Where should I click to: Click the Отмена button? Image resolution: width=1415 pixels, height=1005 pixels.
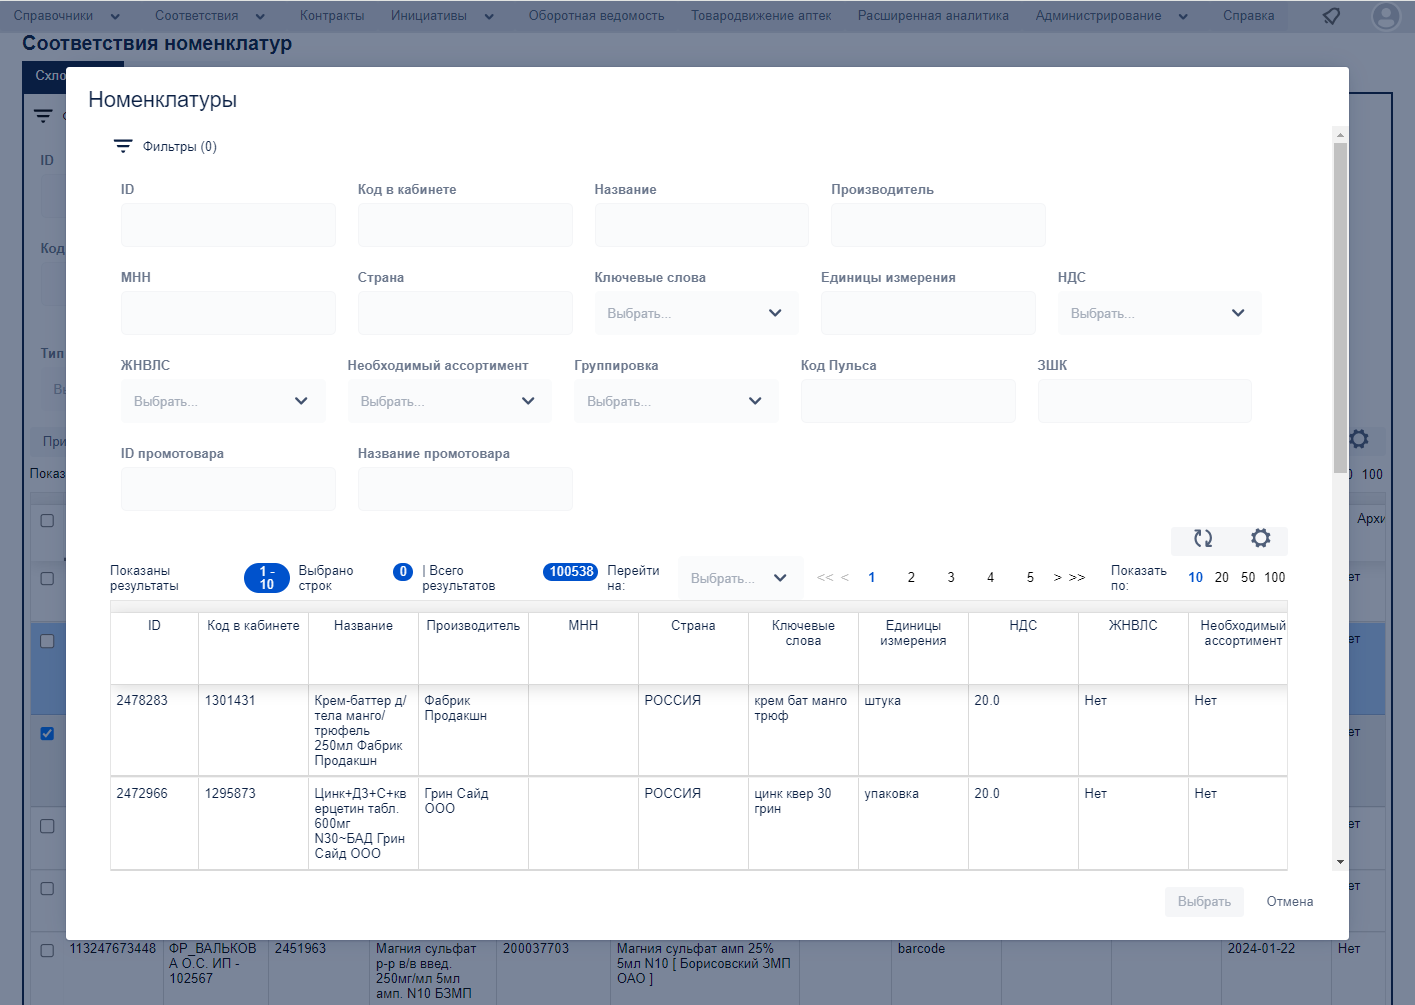[x=1290, y=901]
